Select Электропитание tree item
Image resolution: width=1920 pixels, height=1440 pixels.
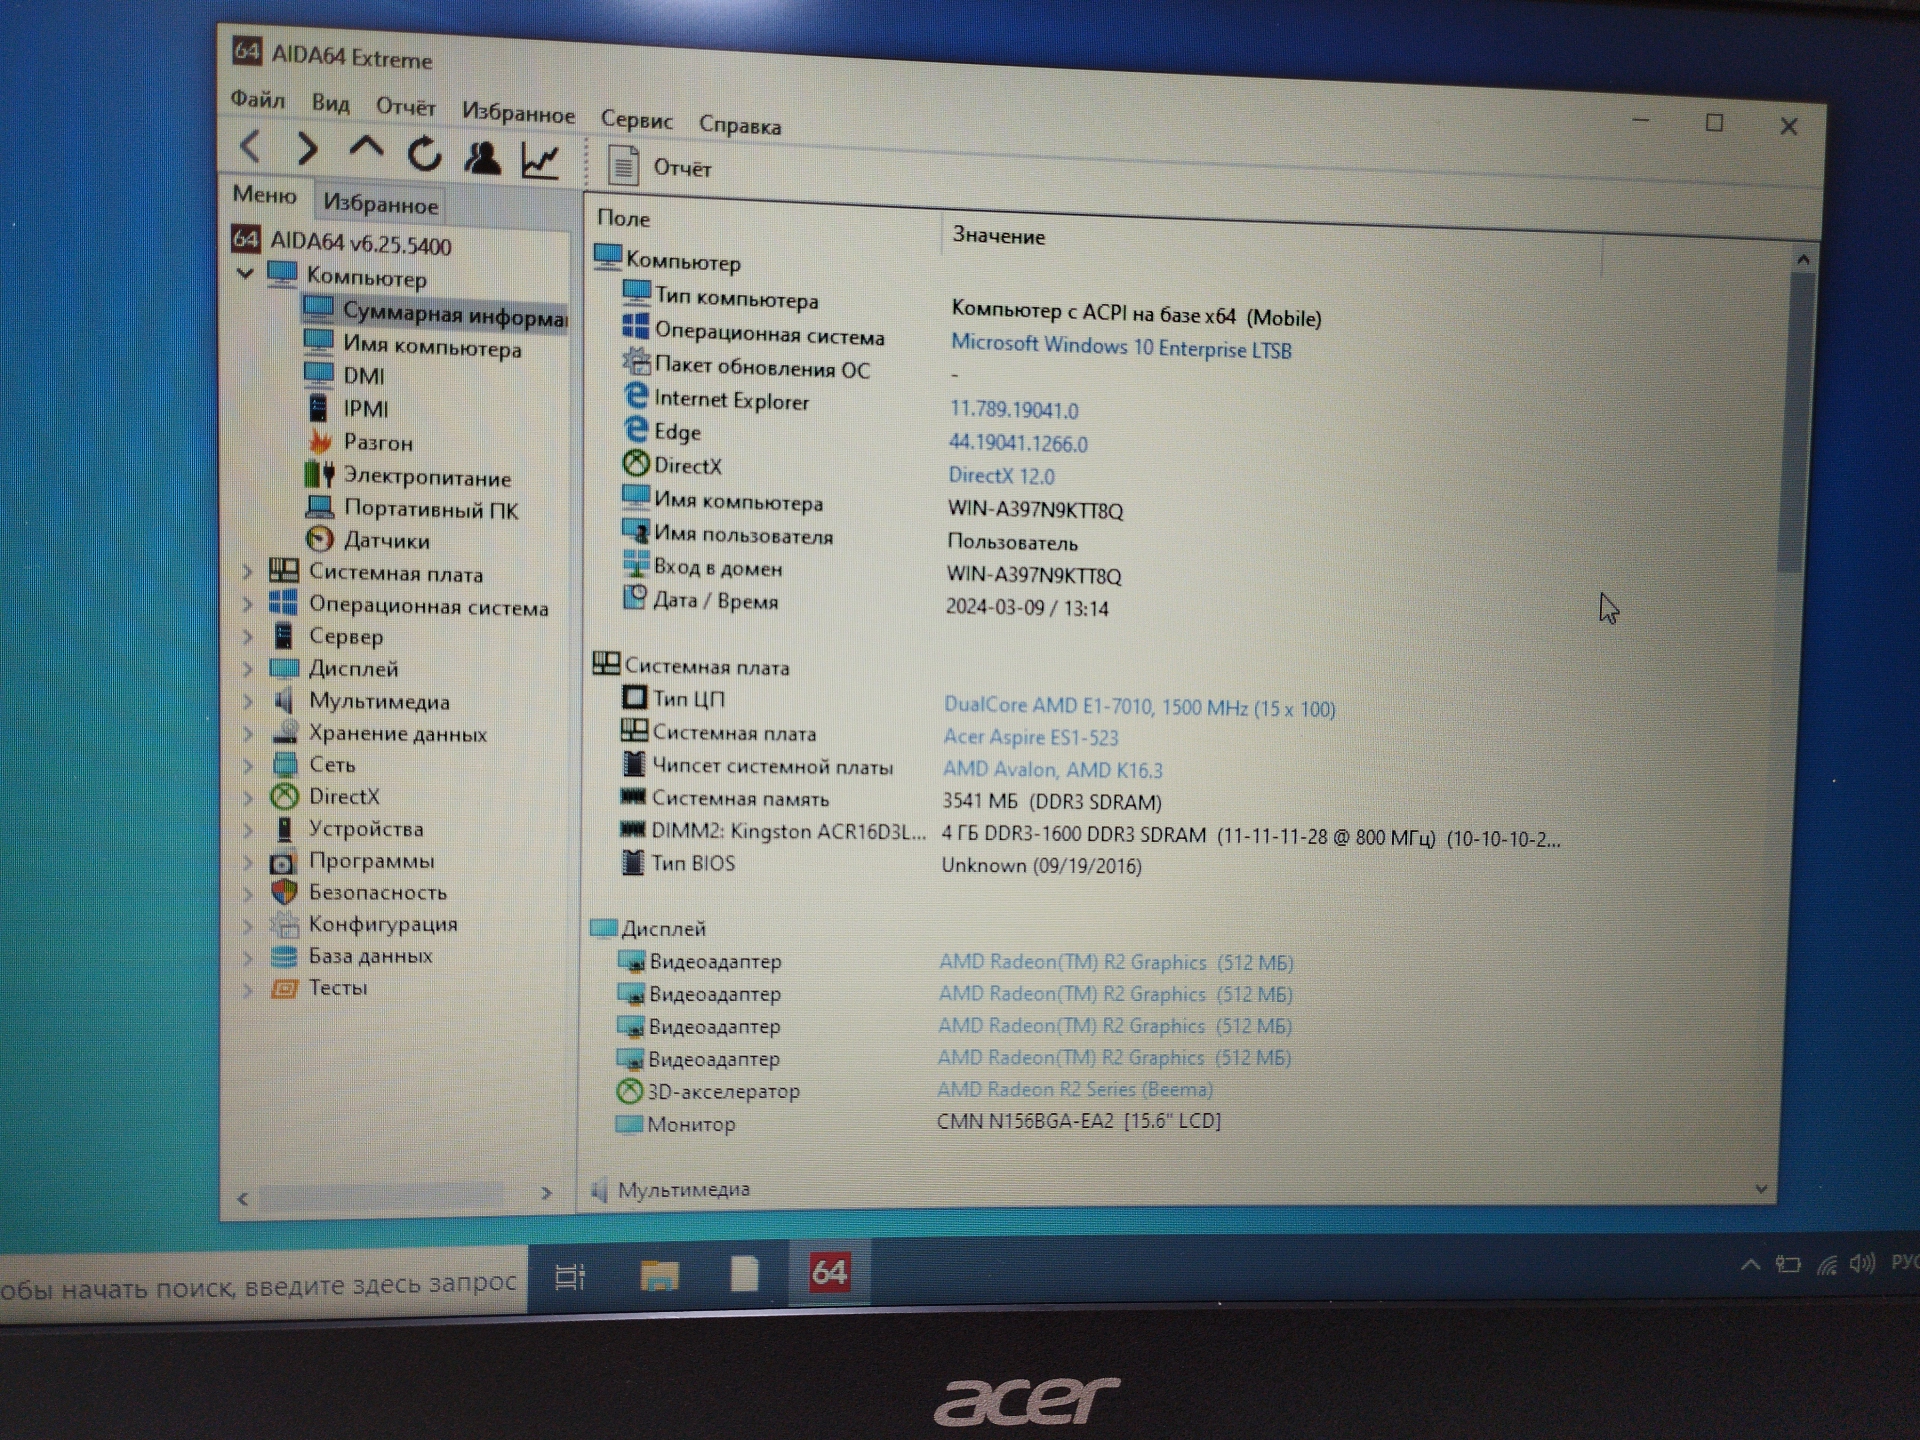427,477
